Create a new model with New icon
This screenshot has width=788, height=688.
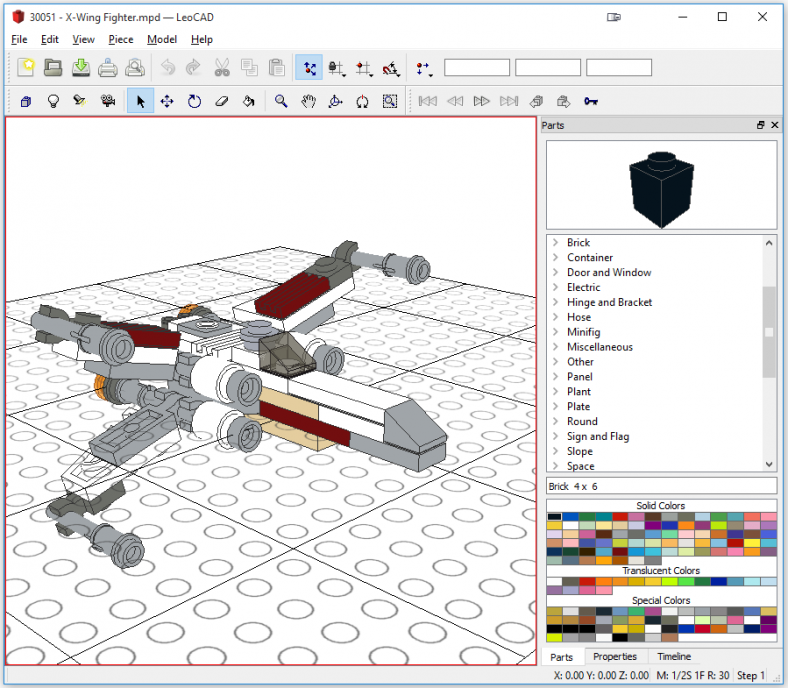tap(26, 67)
